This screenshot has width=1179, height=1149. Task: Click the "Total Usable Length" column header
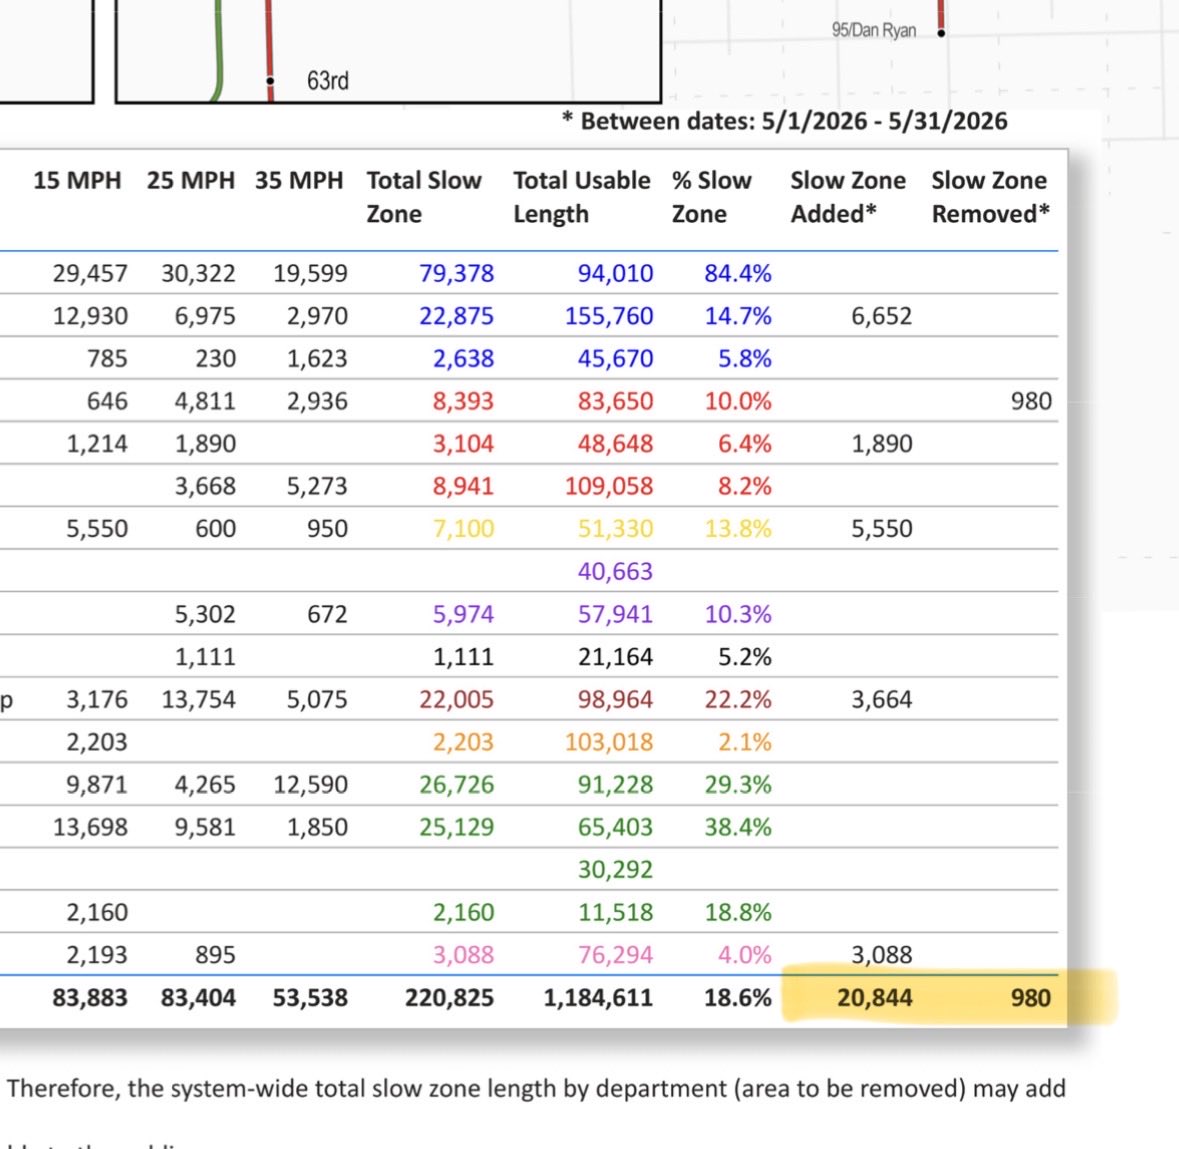pos(582,197)
